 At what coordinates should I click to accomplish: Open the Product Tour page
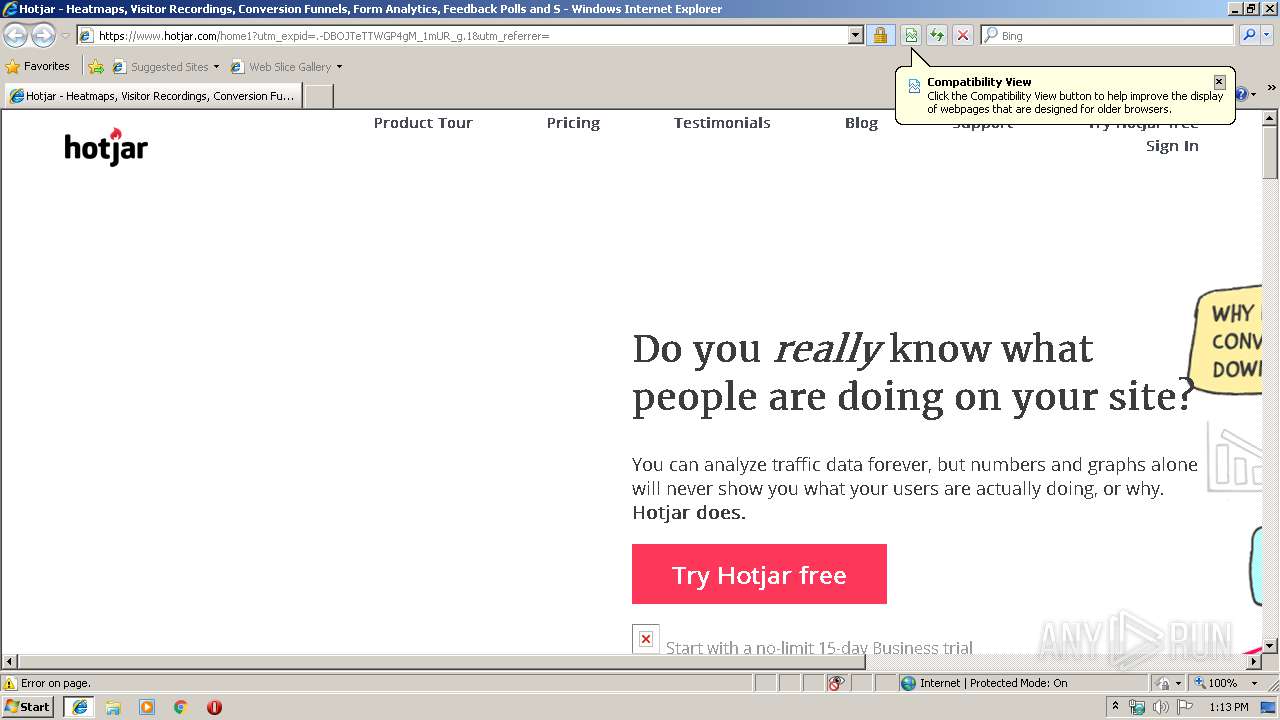pyautogui.click(x=423, y=123)
